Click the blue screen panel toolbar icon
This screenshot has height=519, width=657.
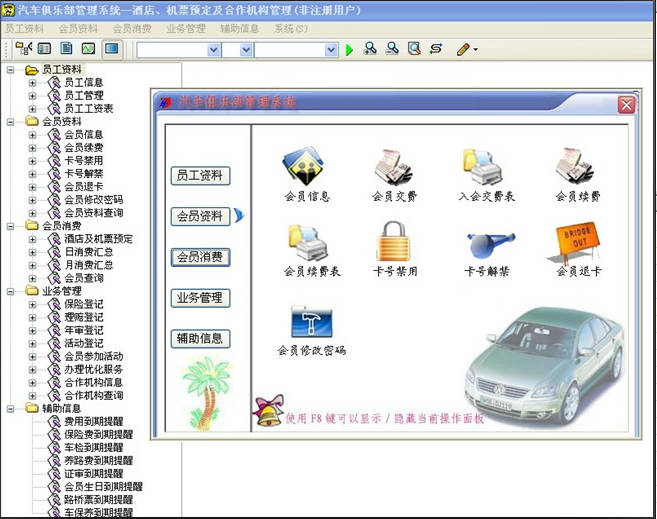click(111, 49)
